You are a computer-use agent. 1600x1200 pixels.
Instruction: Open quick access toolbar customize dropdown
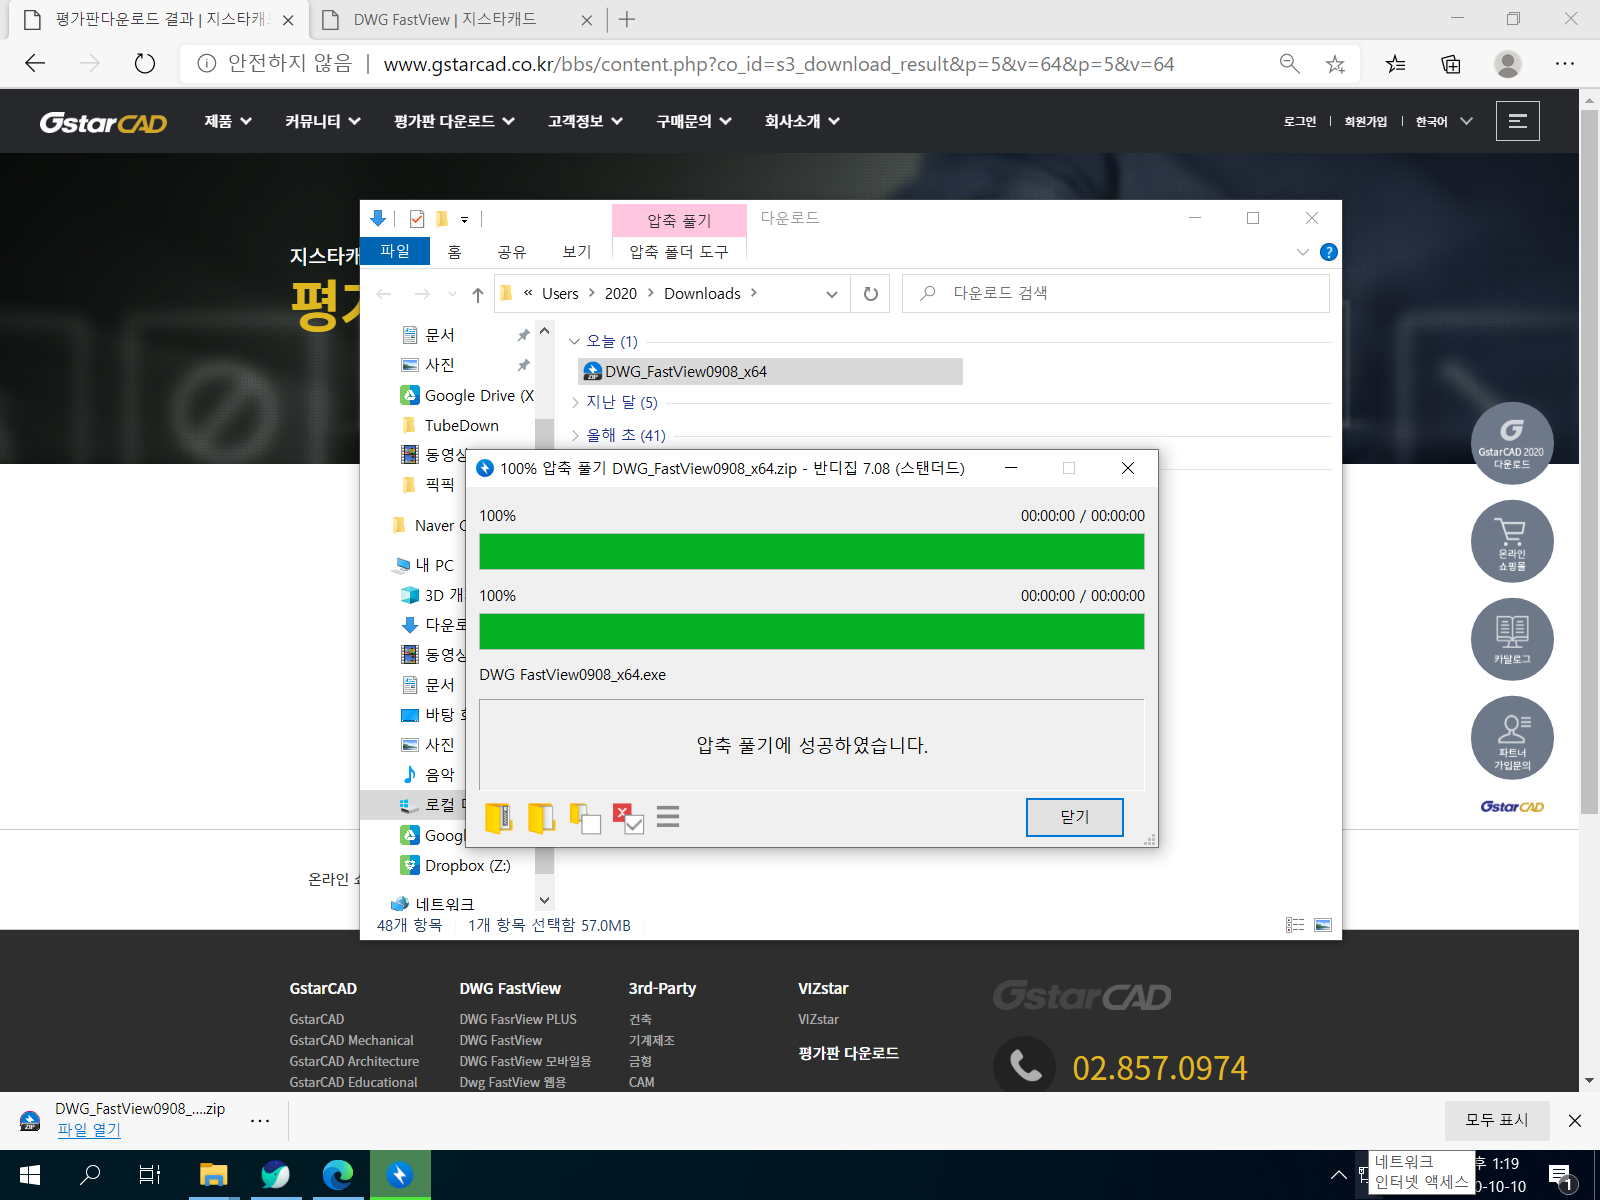464,220
